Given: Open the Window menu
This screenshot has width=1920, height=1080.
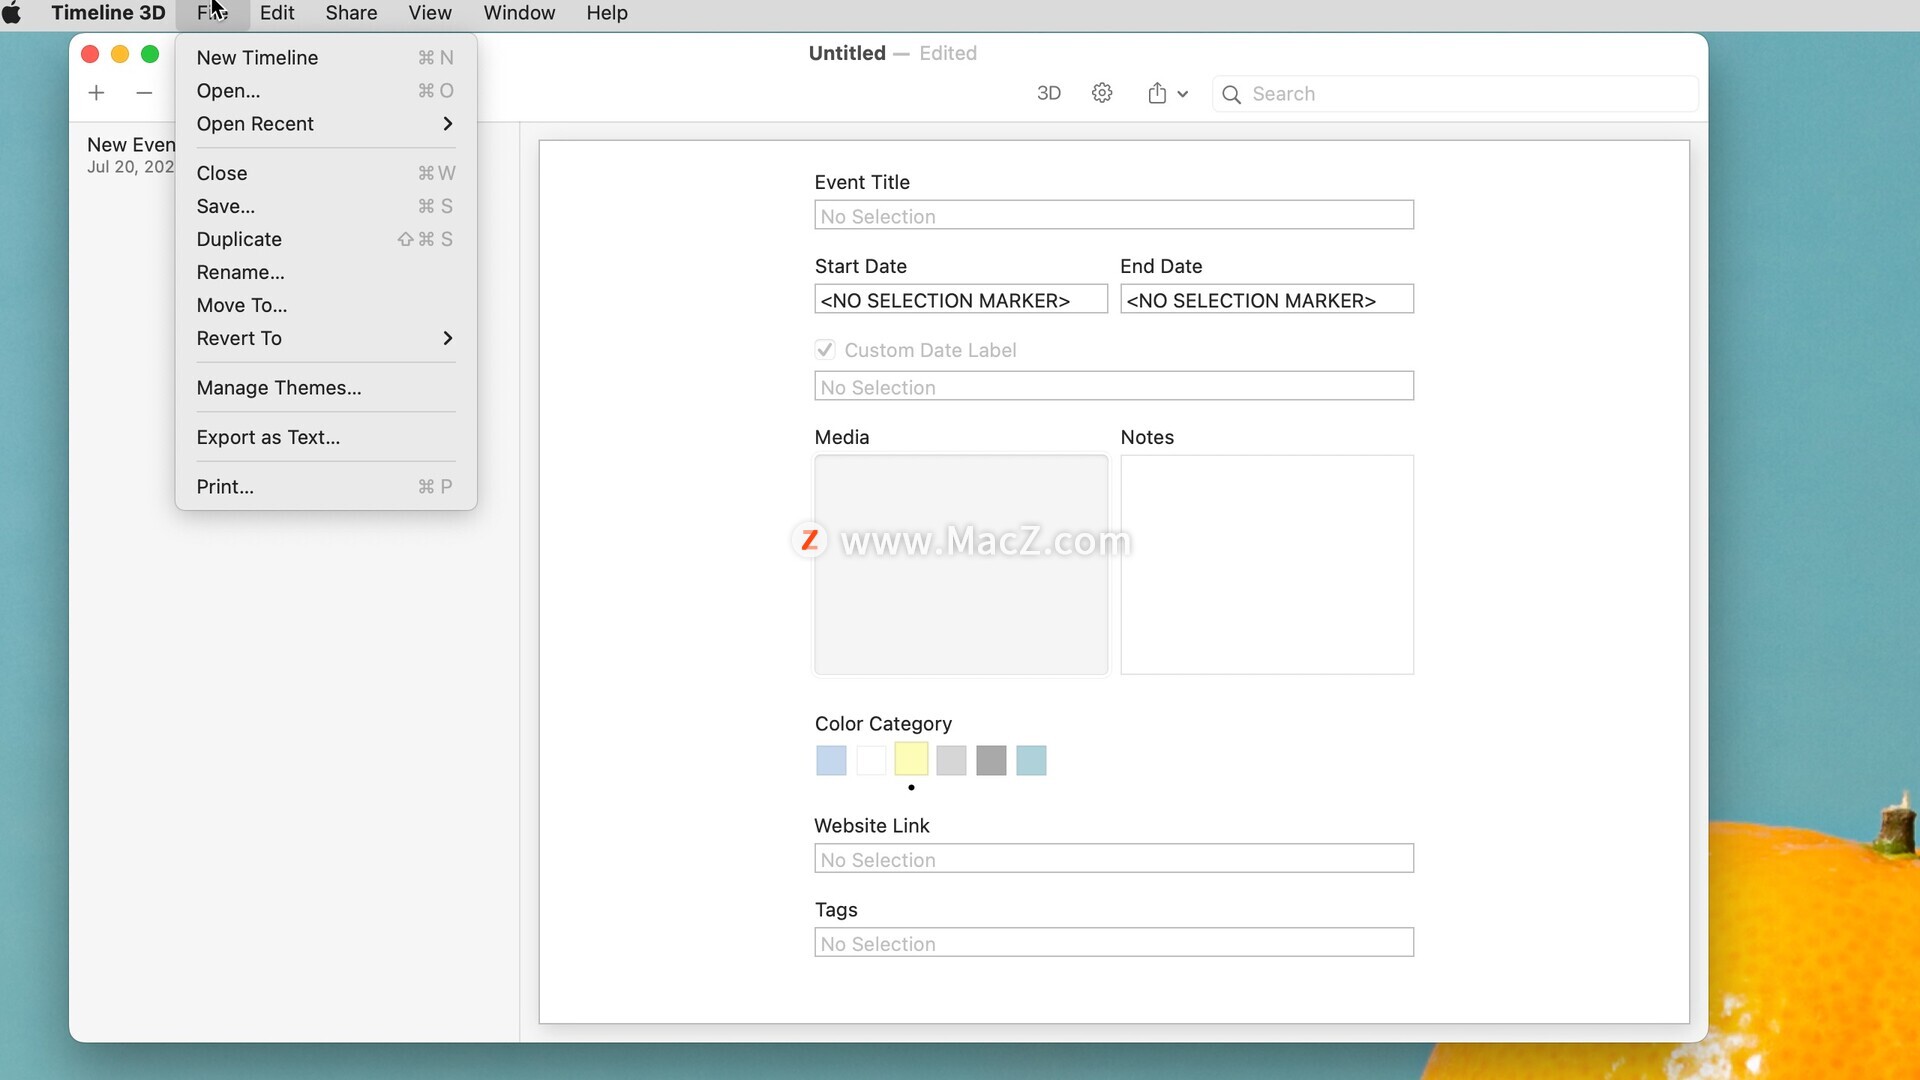Looking at the screenshot, I should pos(519,13).
